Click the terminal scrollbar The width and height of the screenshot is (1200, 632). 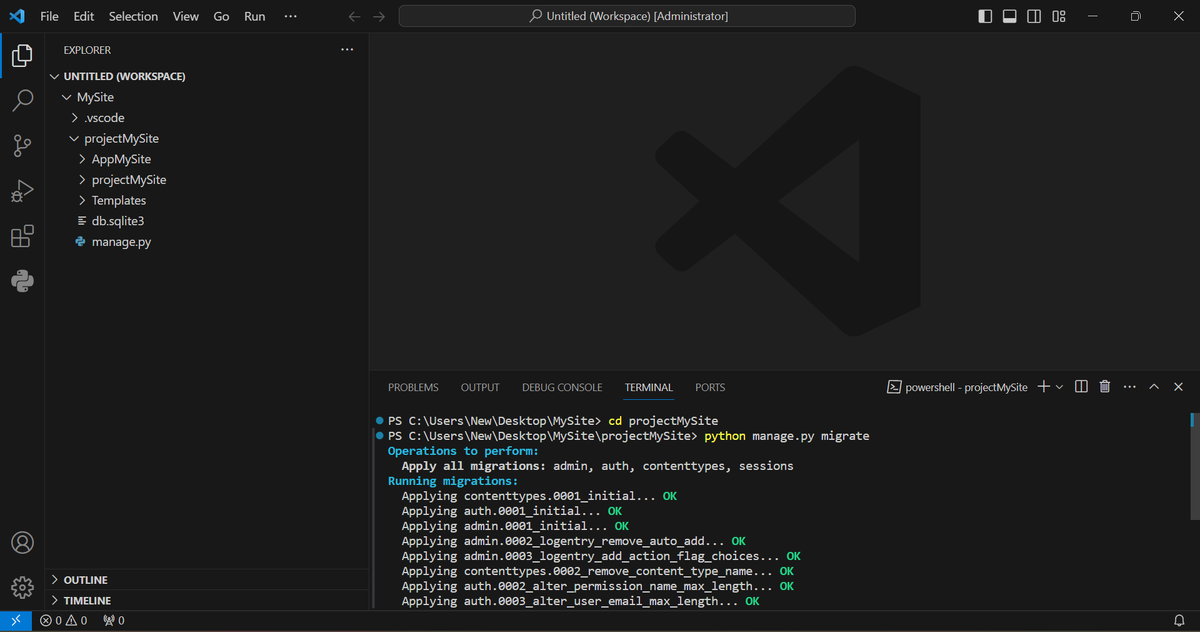point(1193,465)
